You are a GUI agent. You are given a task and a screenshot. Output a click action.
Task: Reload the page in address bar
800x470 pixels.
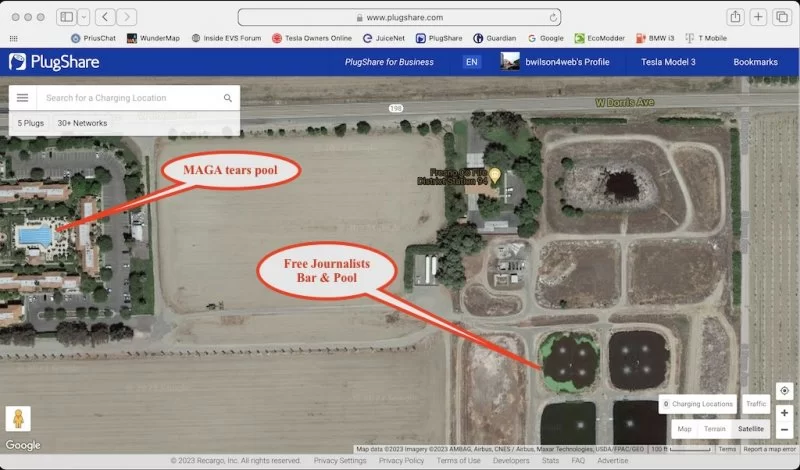[x=554, y=17]
